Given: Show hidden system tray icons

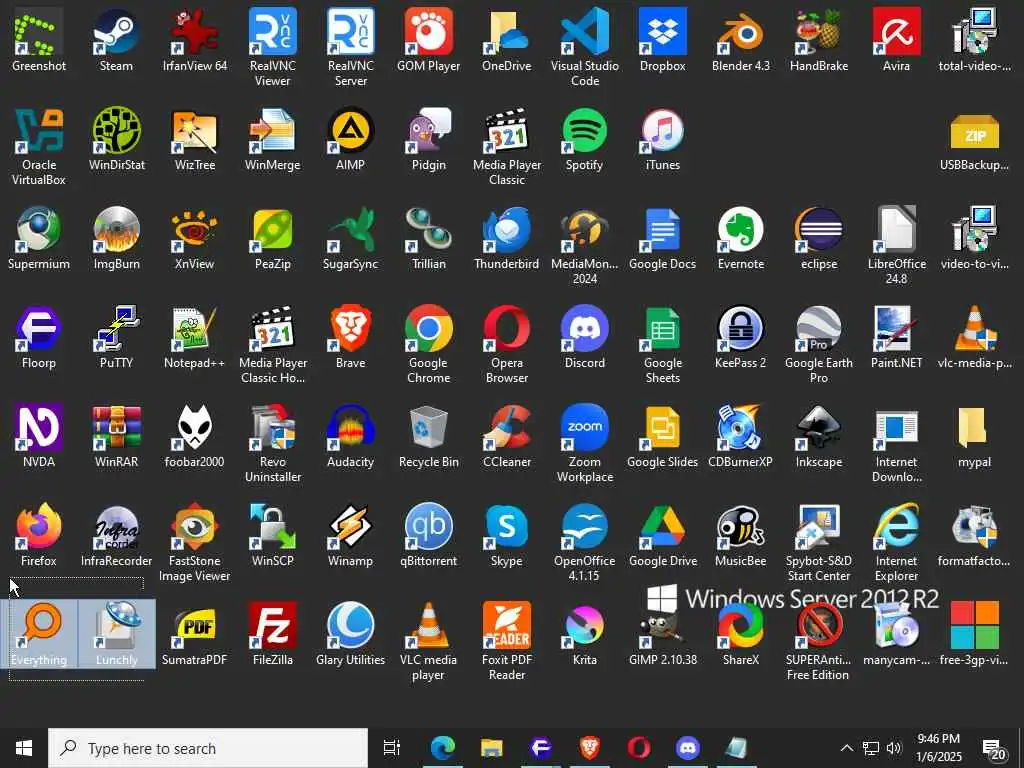Looking at the screenshot, I should pyautogui.click(x=846, y=748).
